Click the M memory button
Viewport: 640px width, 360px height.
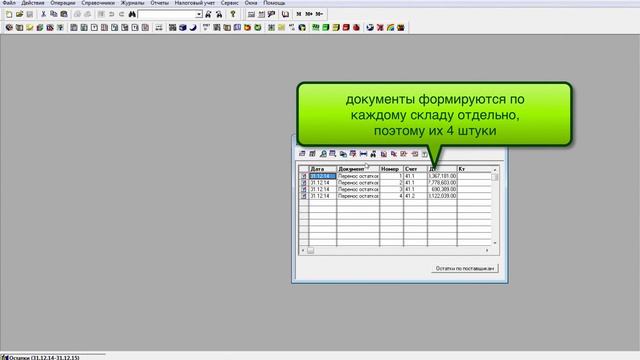point(298,14)
